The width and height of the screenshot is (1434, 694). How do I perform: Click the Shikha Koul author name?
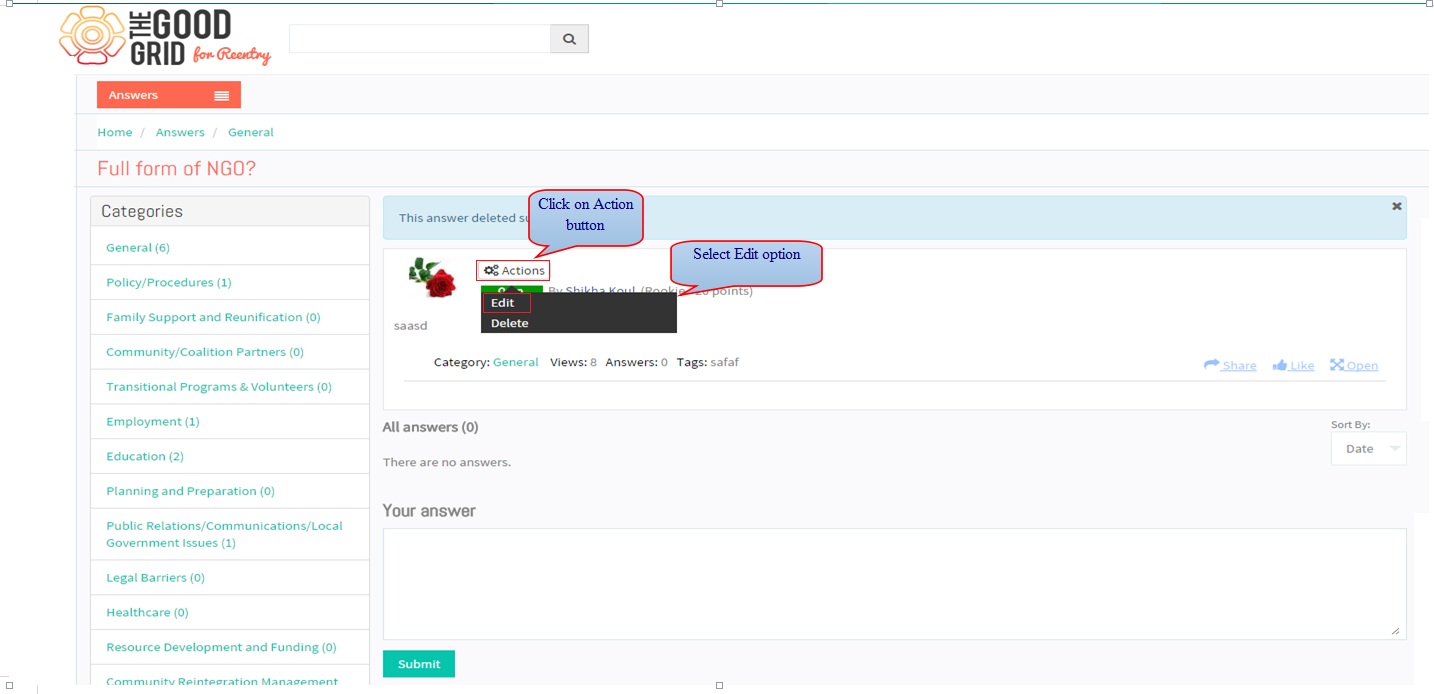point(600,291)
